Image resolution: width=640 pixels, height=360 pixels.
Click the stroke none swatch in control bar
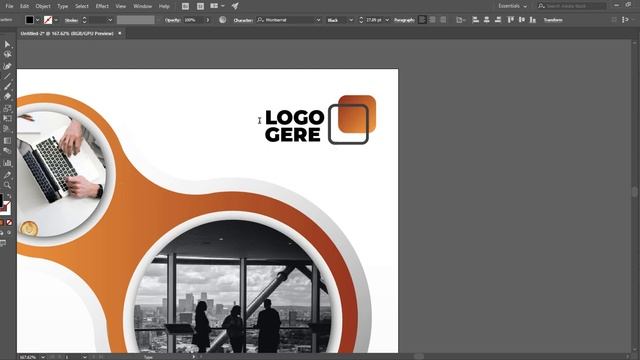[x=48, y=20]
